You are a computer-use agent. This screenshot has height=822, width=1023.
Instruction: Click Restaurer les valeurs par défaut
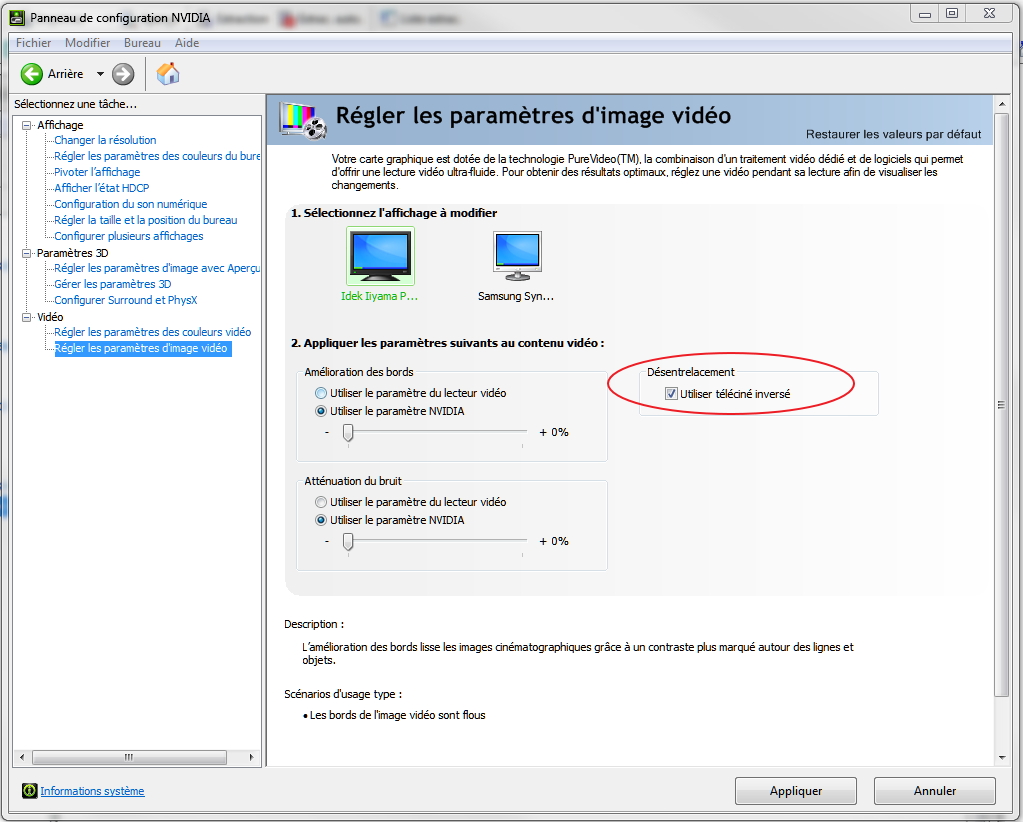coord(893,134)
